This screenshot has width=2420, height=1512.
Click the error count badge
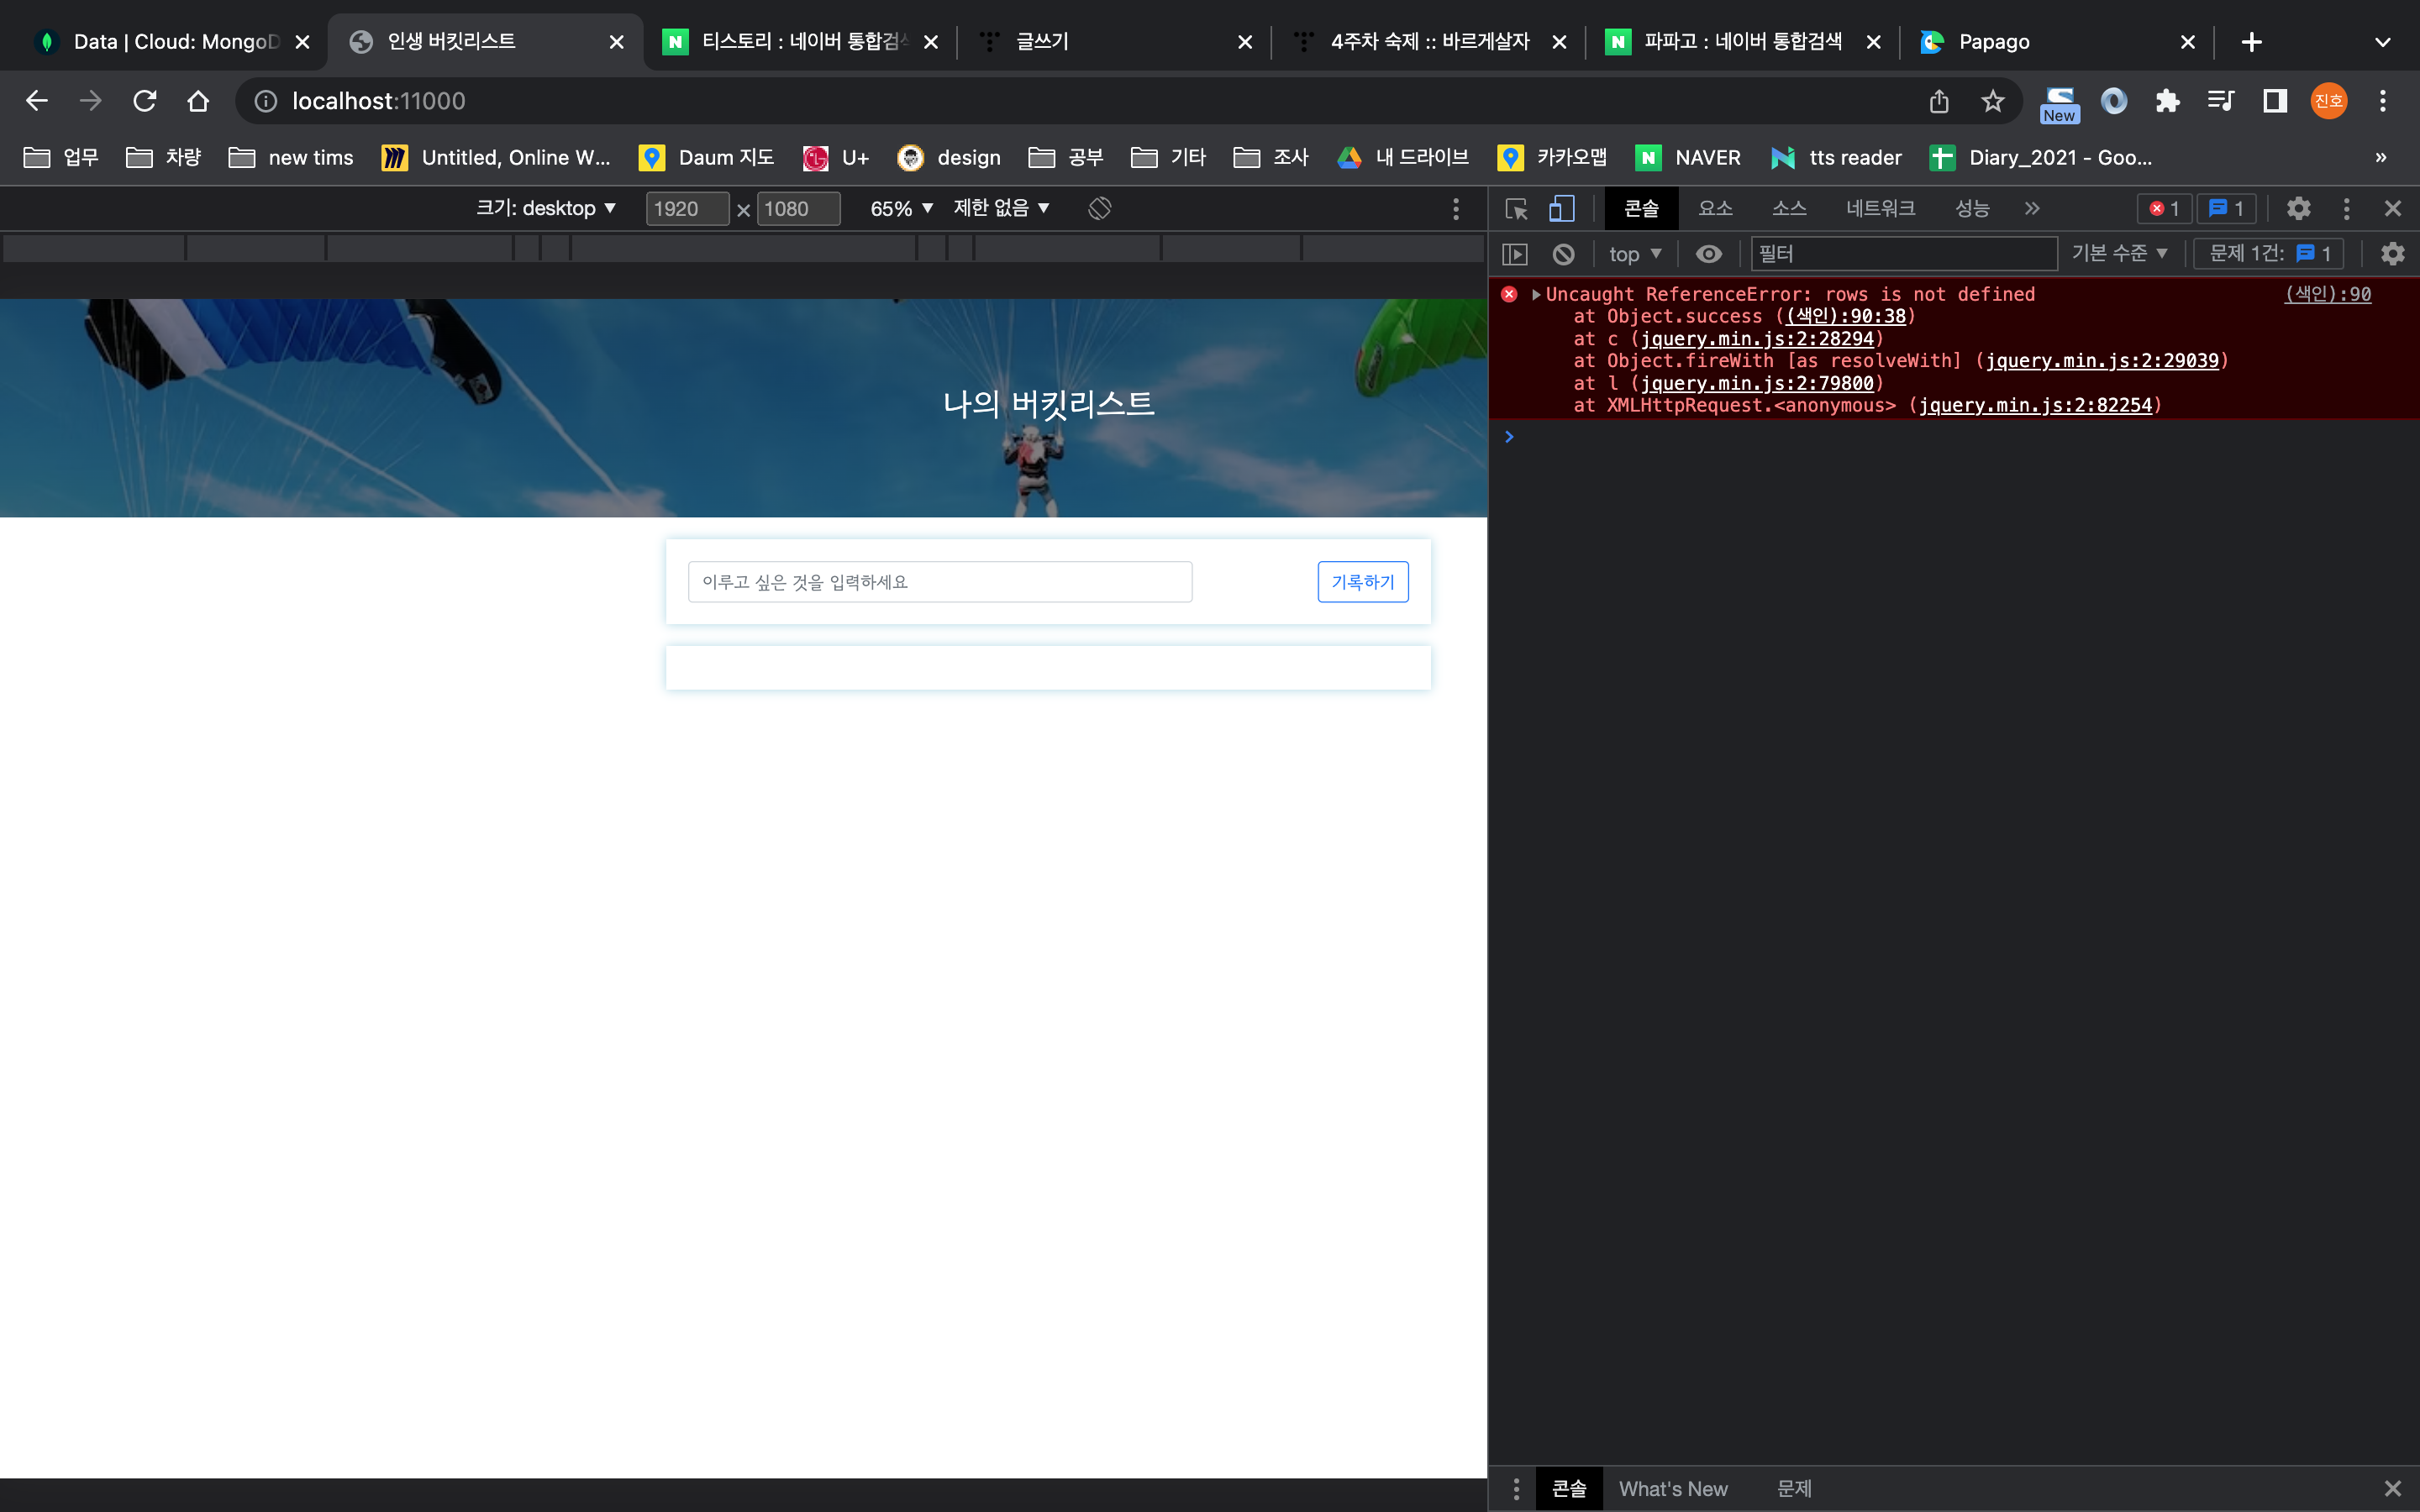[x=2164, y=208]
